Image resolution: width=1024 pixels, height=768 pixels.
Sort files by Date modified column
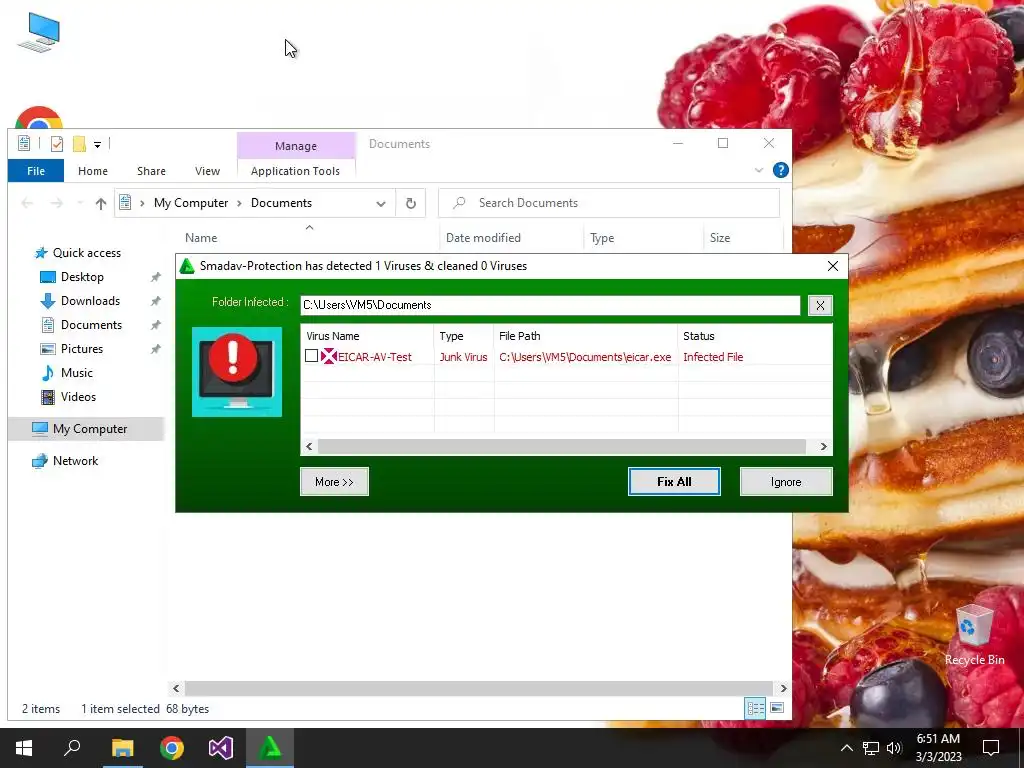pos(483,238)
